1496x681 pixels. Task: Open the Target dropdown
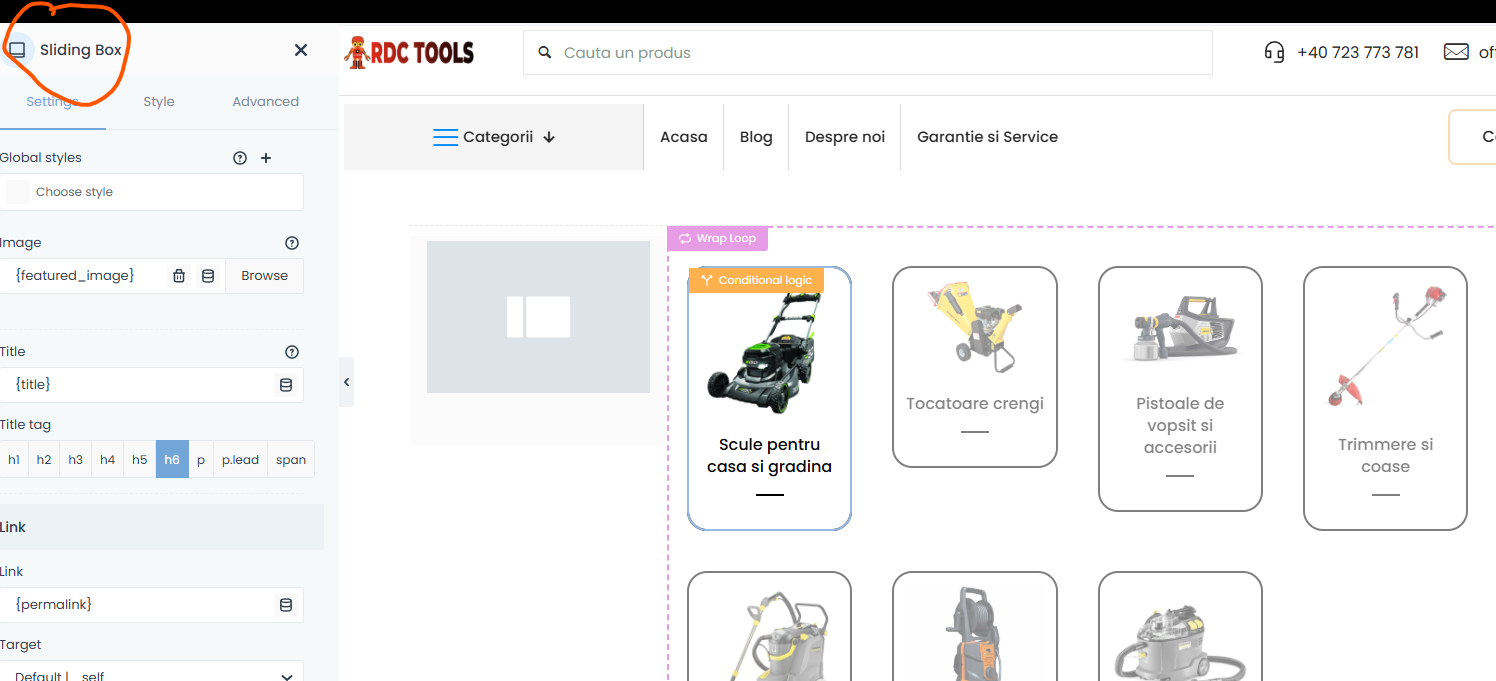tap(152, 675)
